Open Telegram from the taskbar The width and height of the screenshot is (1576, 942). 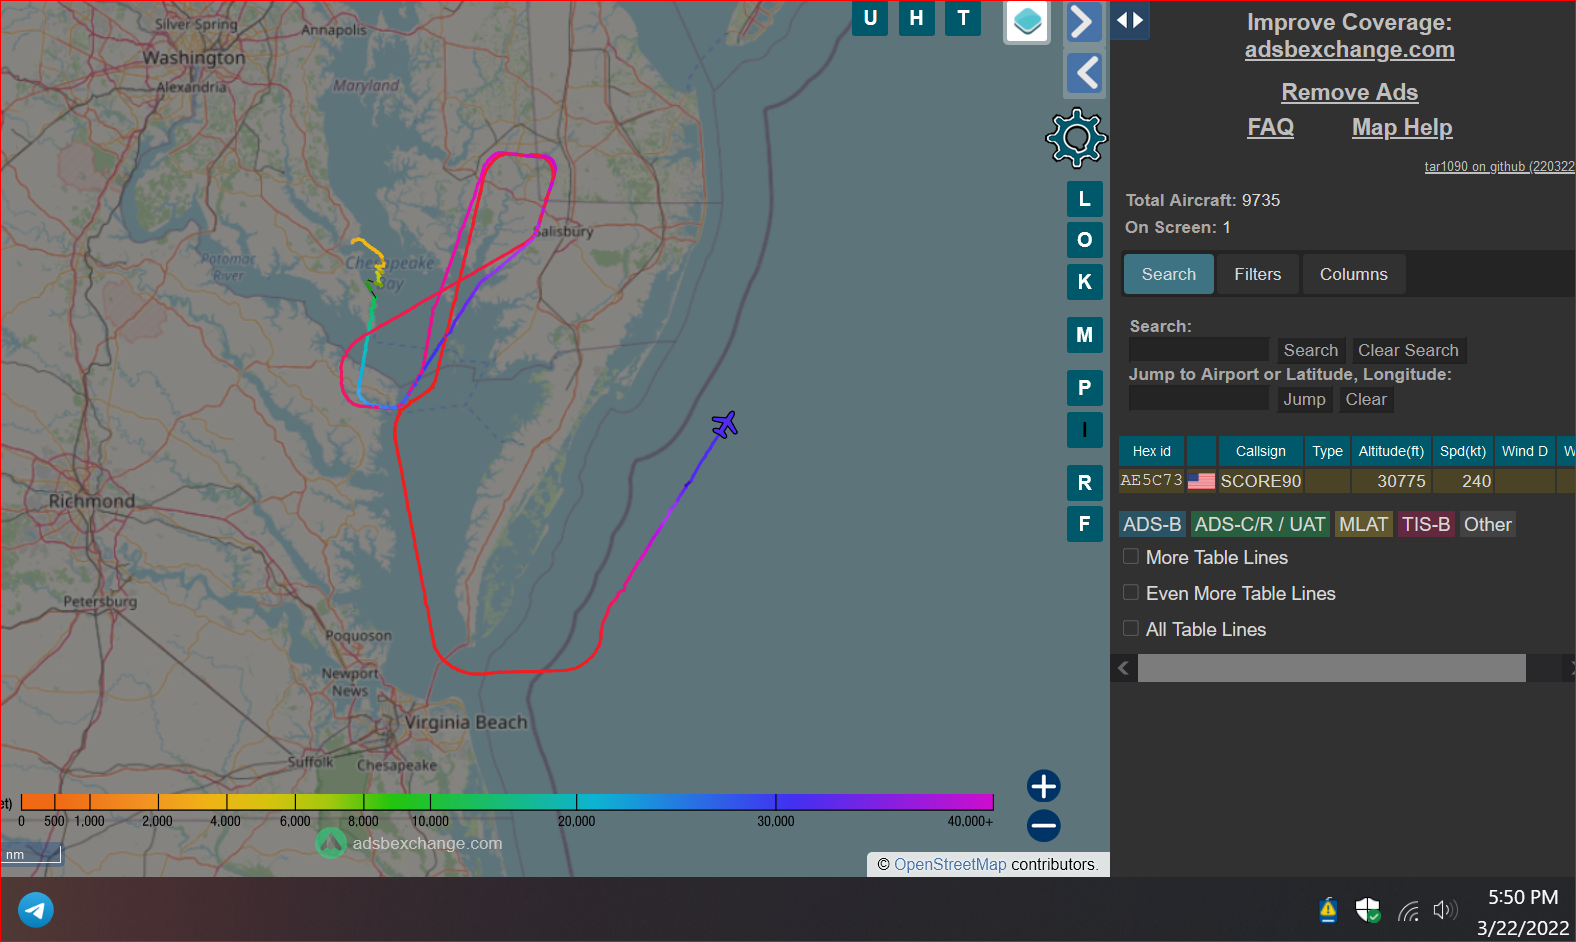point(36,910)
